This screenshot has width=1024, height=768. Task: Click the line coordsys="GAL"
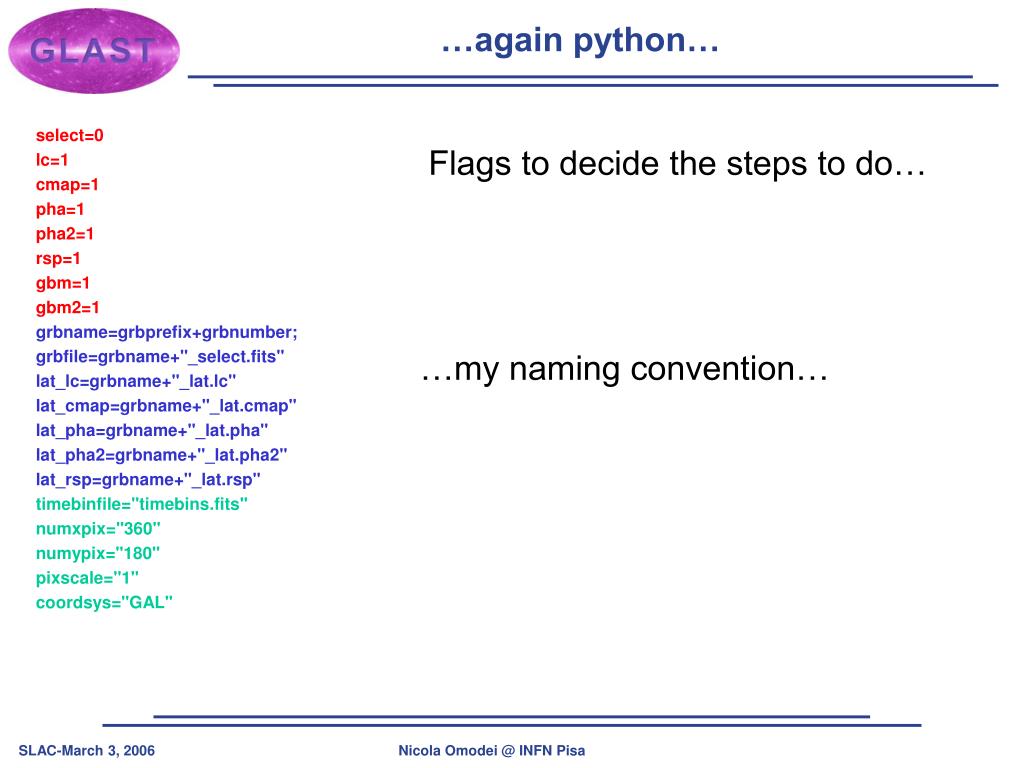104,603
